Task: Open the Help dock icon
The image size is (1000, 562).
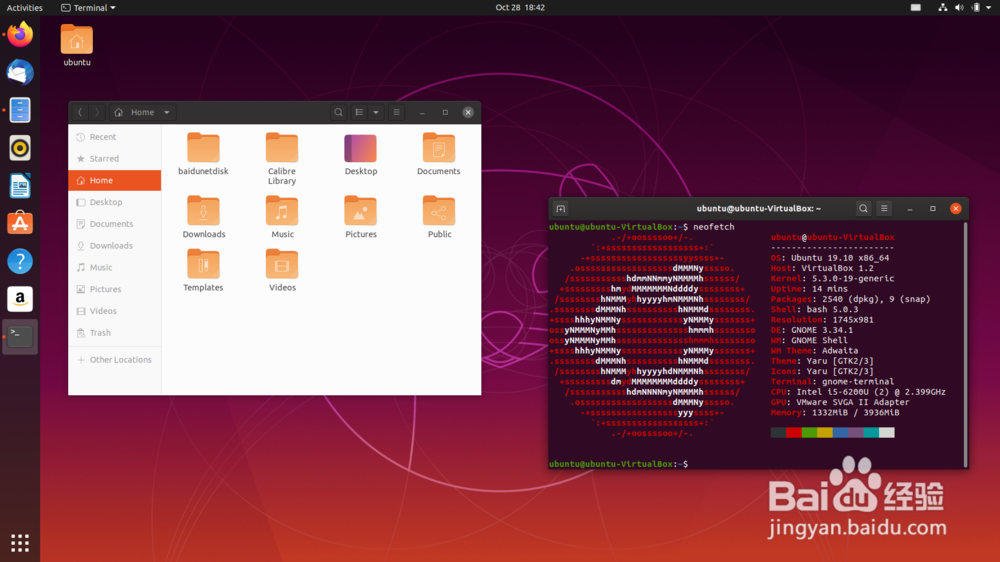Action: (x=20, y=261)
